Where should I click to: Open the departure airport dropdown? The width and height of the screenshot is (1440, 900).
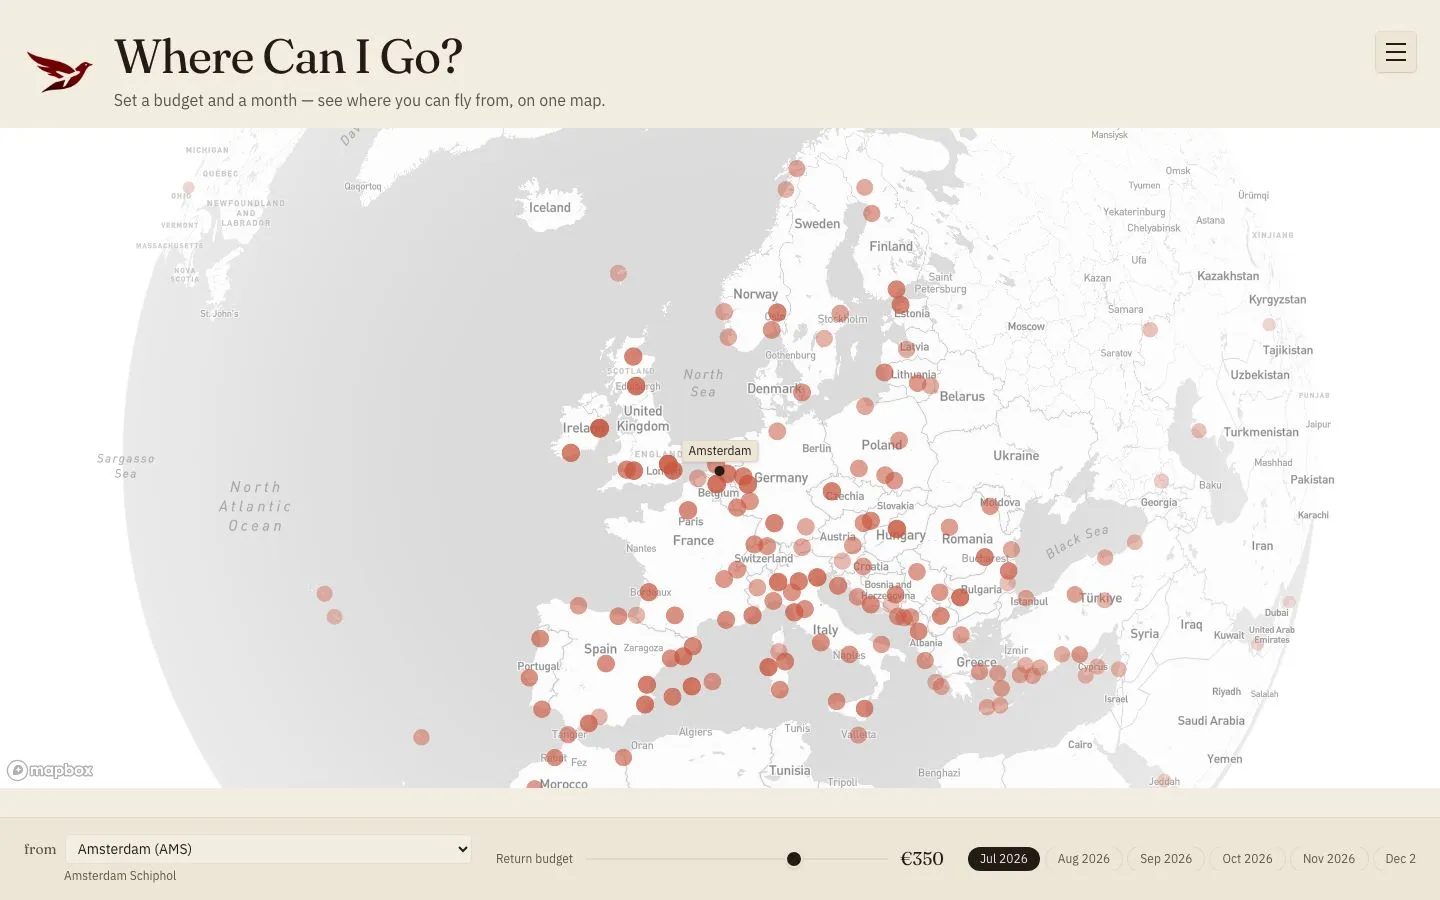point(268,849)
